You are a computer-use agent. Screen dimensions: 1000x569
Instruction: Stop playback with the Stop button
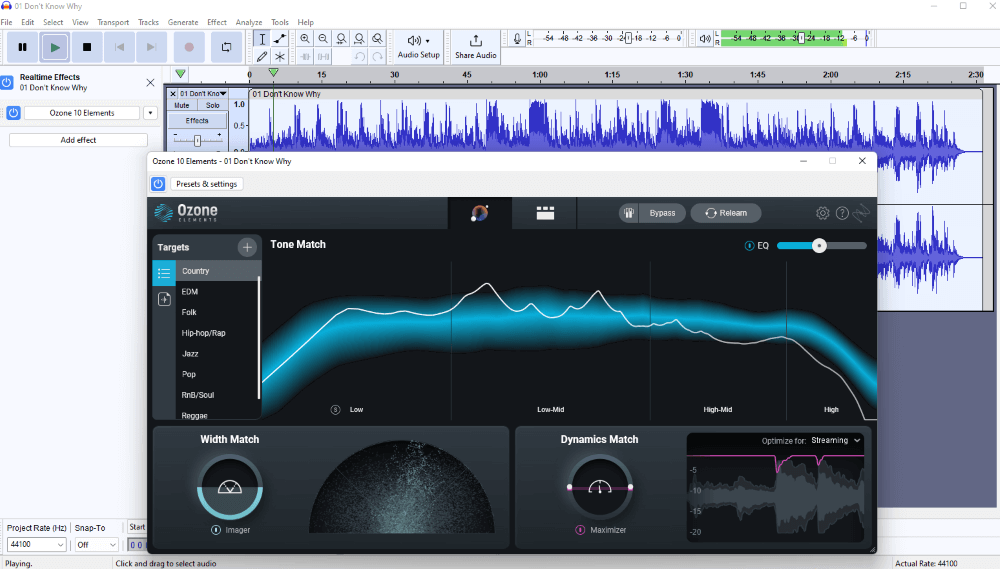(x=87, y=47)
